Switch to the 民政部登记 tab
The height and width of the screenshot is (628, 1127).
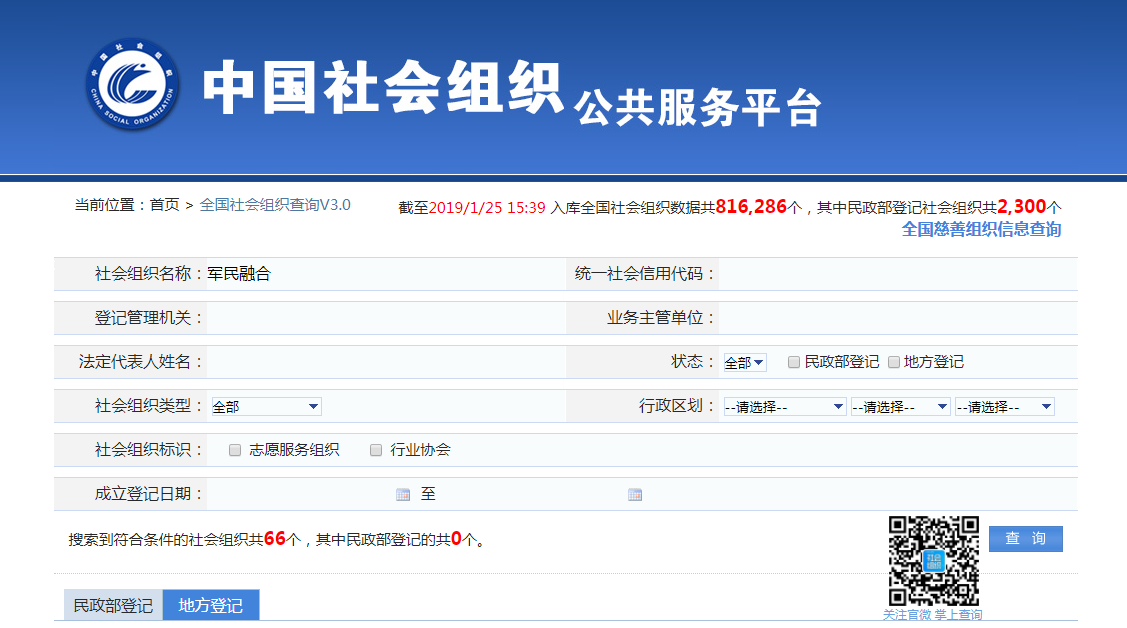click(x=114, y=605)
